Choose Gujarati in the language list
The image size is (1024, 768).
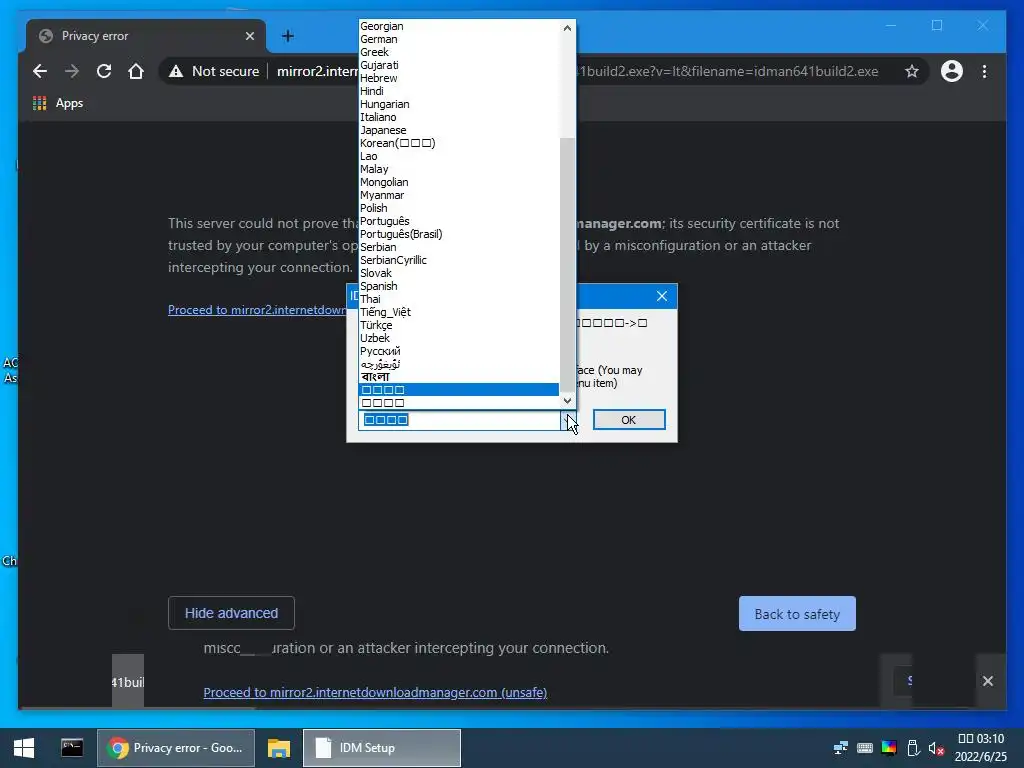tap(458, 65)
